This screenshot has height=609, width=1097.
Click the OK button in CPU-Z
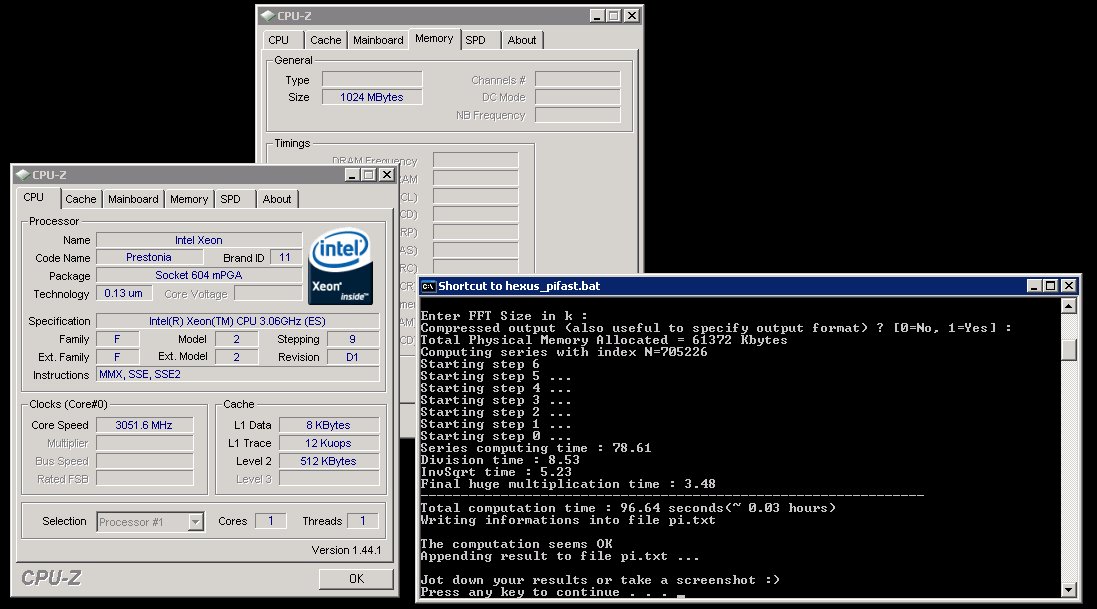[356, 579]
